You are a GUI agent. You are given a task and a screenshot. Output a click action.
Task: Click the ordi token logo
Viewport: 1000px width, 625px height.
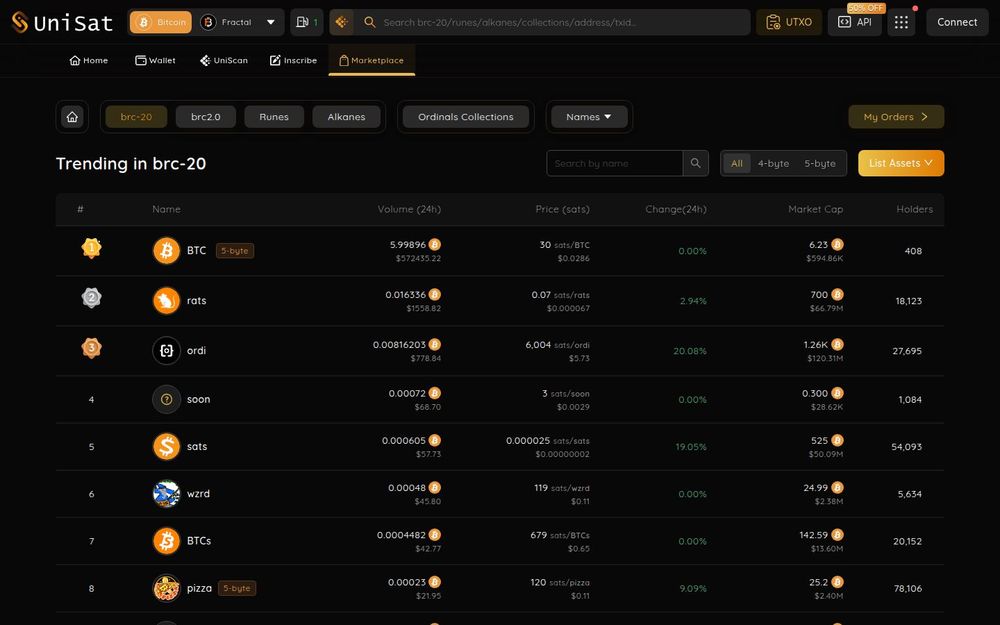point(166,350)
